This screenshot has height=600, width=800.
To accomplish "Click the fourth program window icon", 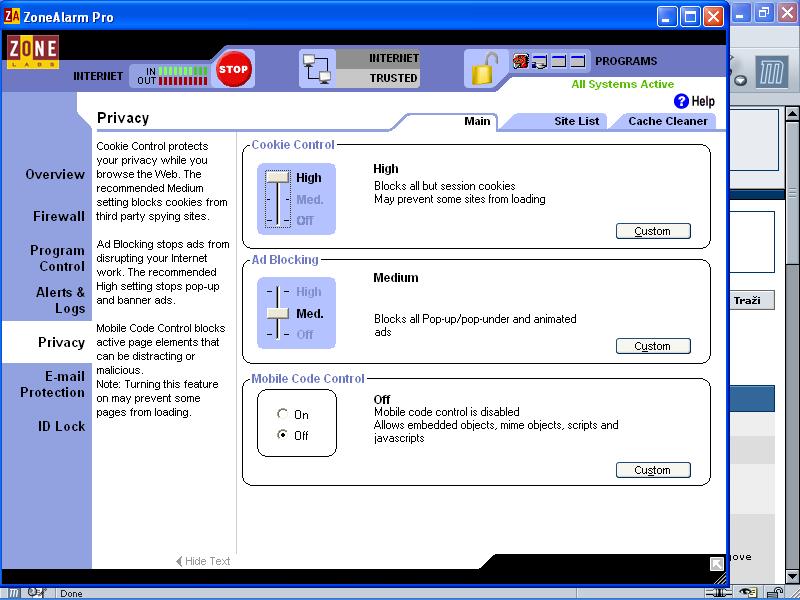I will pos(577,62).
